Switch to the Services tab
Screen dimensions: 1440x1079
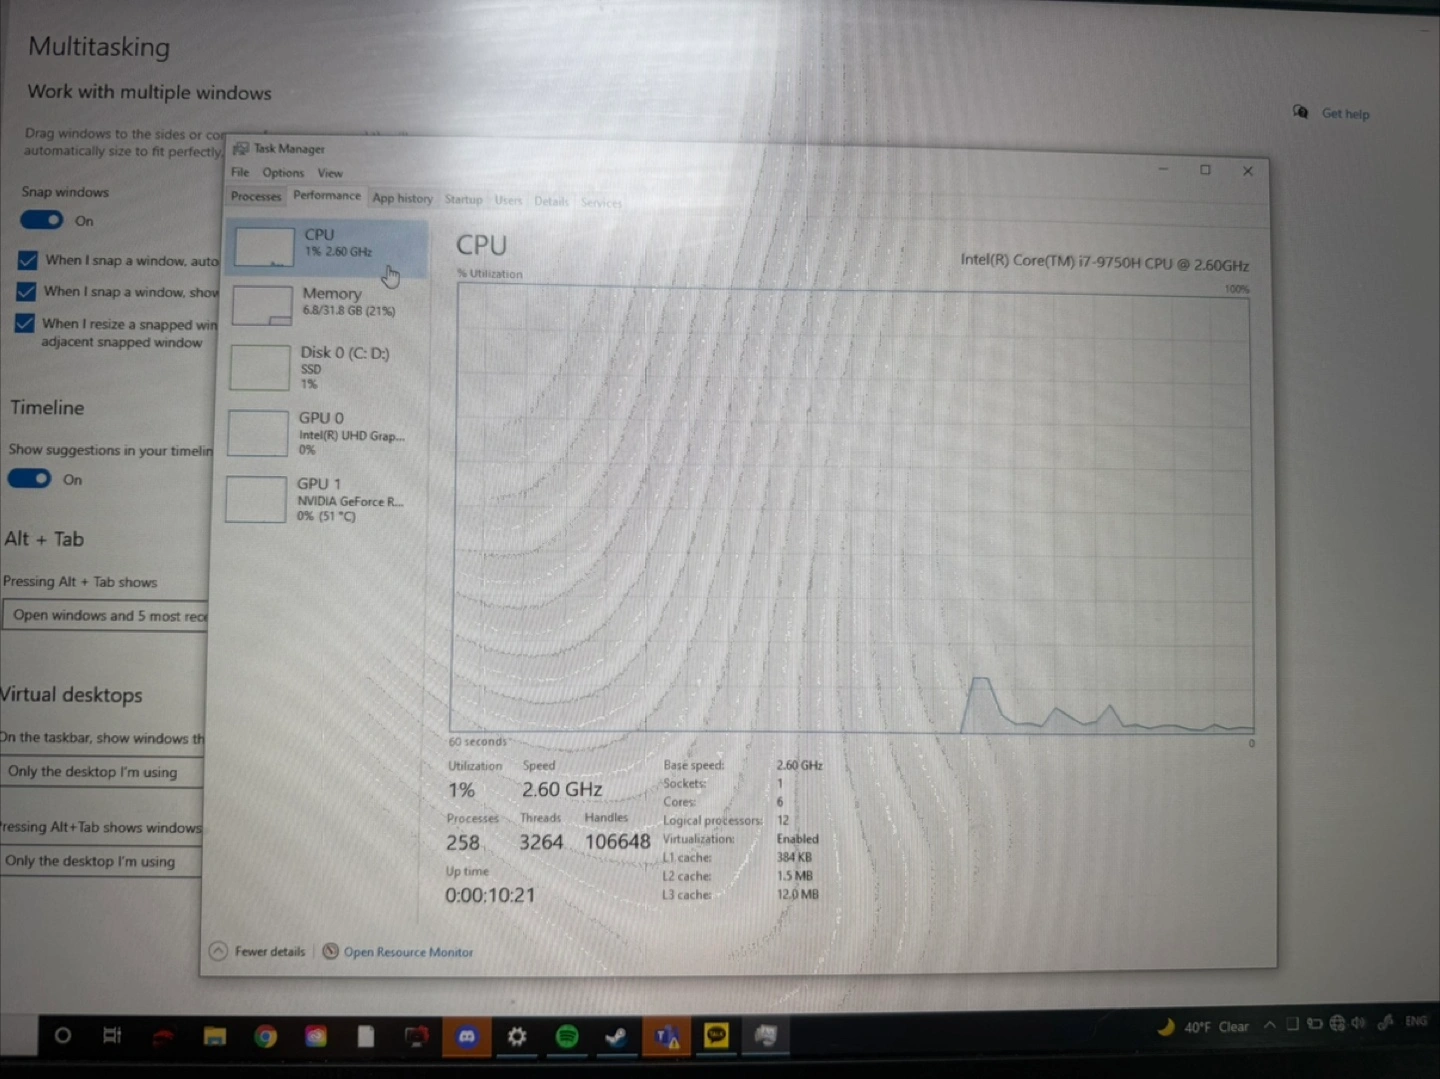point(601,202)
